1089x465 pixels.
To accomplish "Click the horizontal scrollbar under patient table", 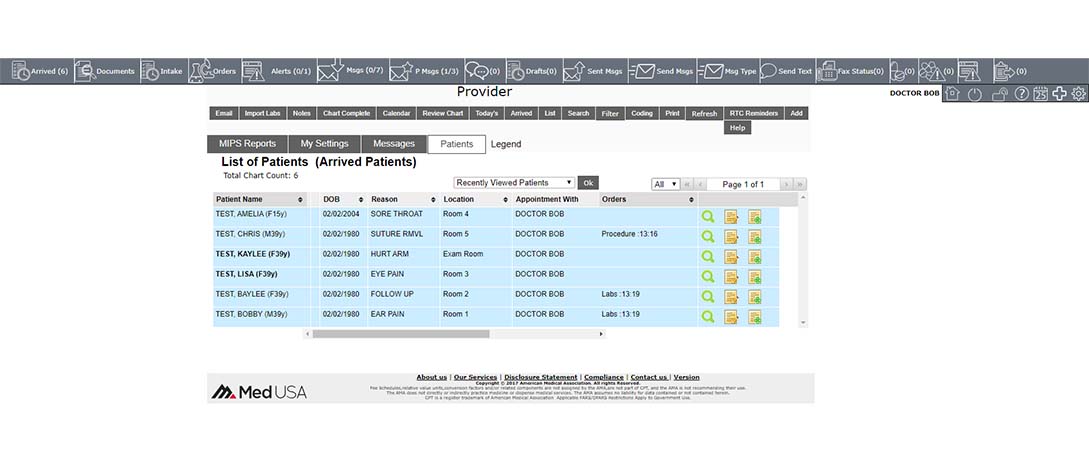I will (x=400, y=334).
